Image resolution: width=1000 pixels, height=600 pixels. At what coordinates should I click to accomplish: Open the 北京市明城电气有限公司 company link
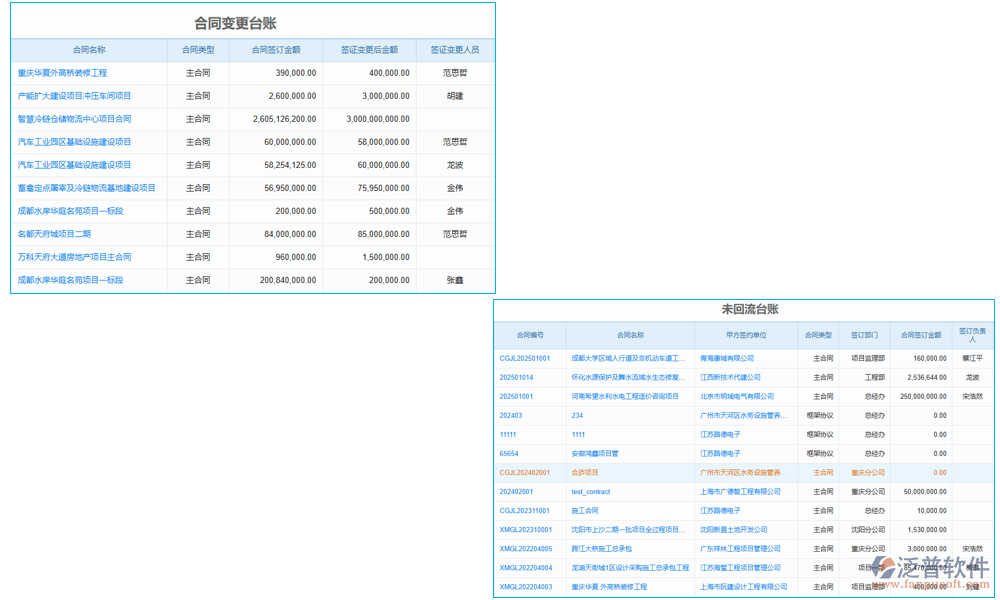pyautogui.click(x=736, y=396)
